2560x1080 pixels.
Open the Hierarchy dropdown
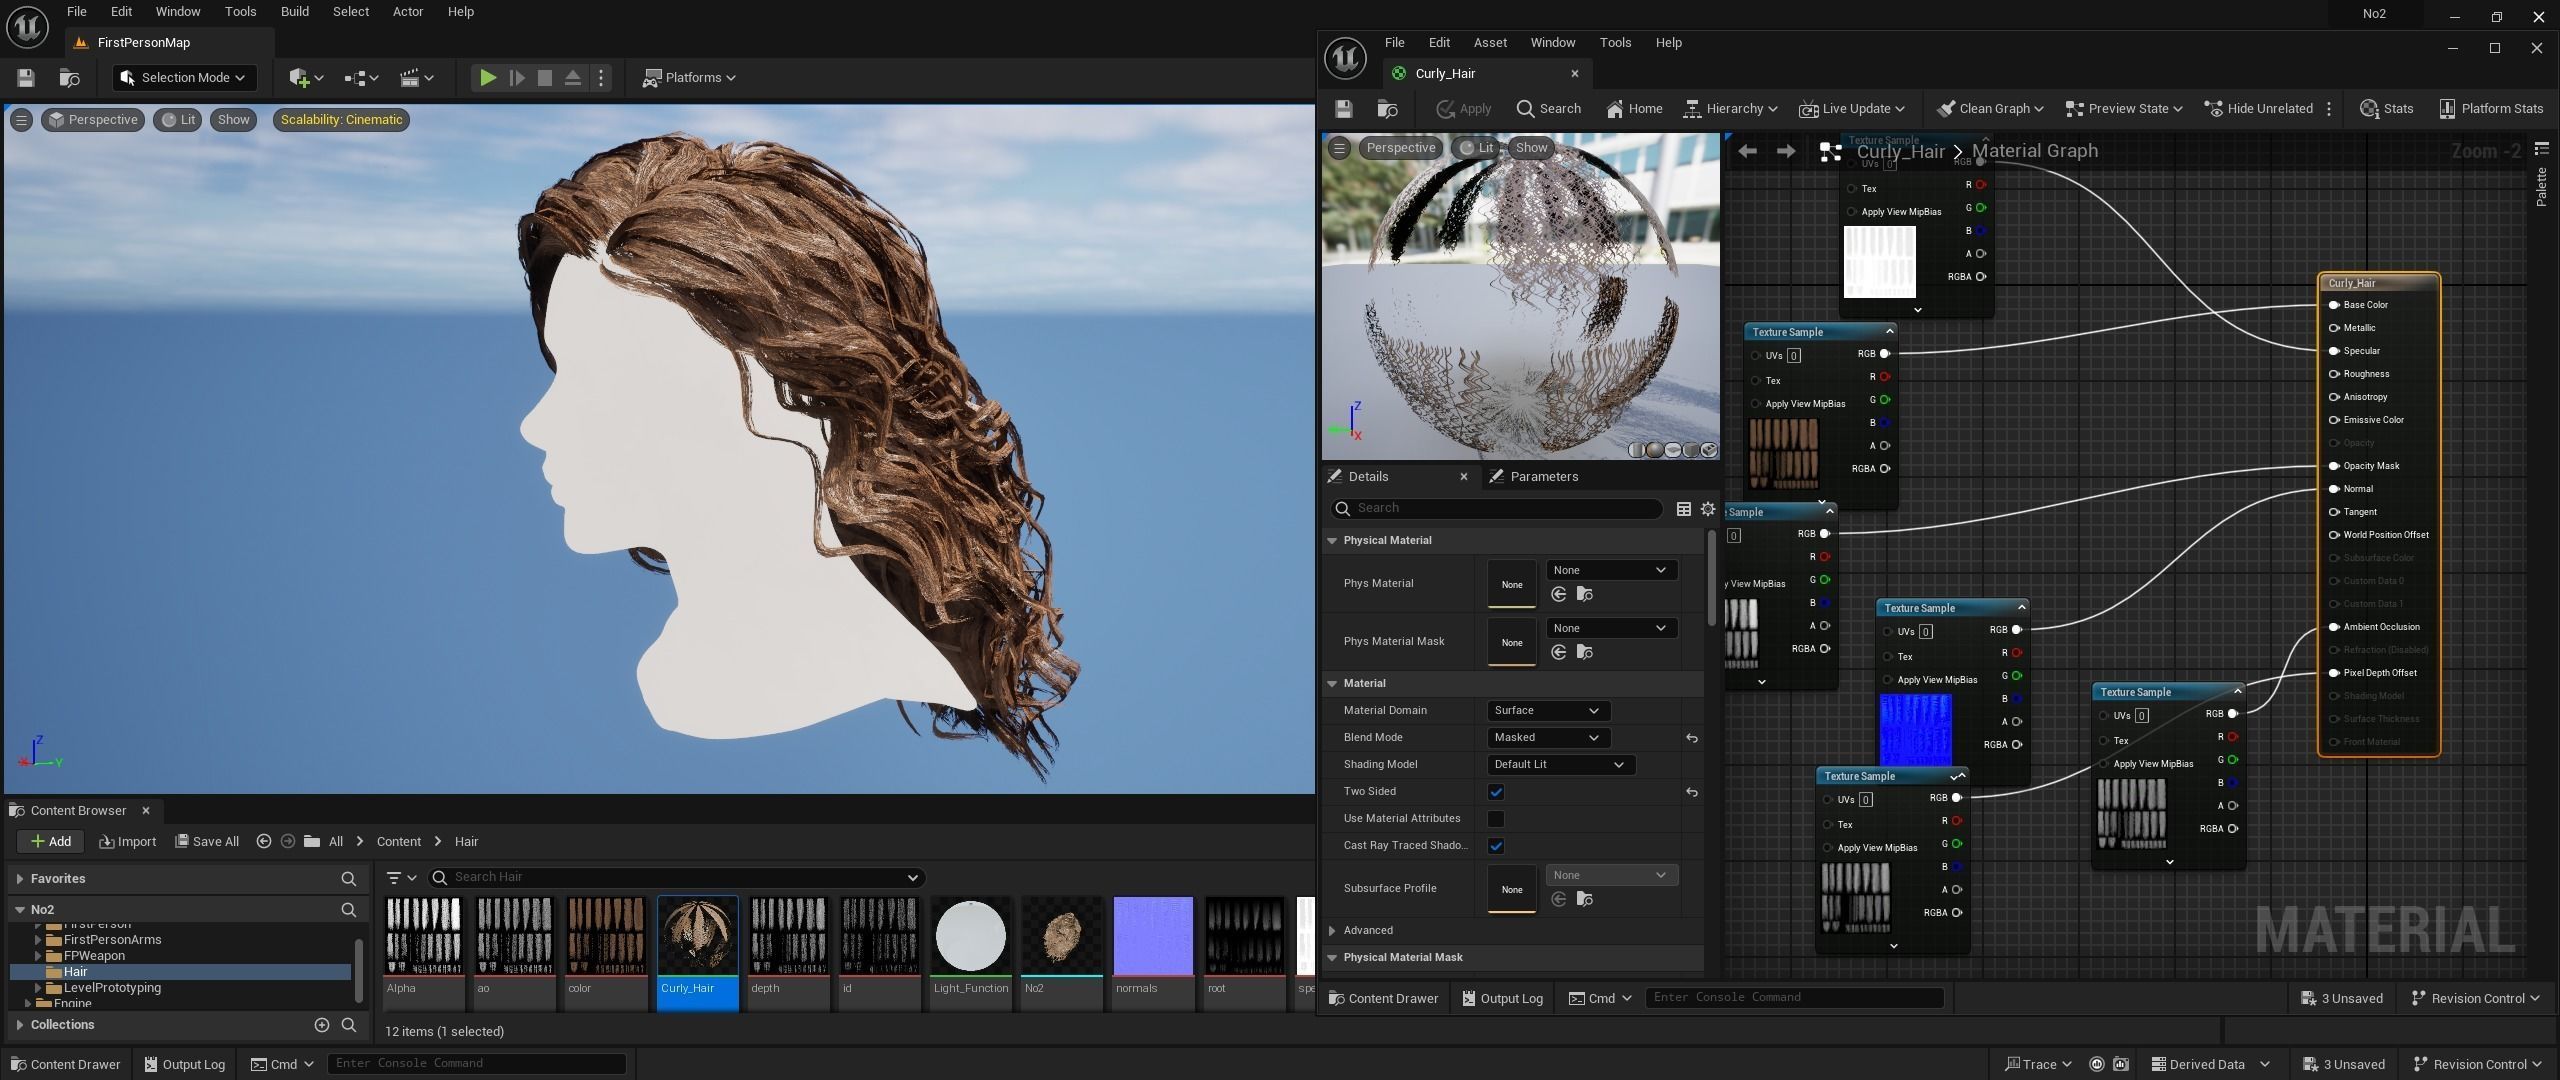pyautogui.click(x=1730, y=109)
